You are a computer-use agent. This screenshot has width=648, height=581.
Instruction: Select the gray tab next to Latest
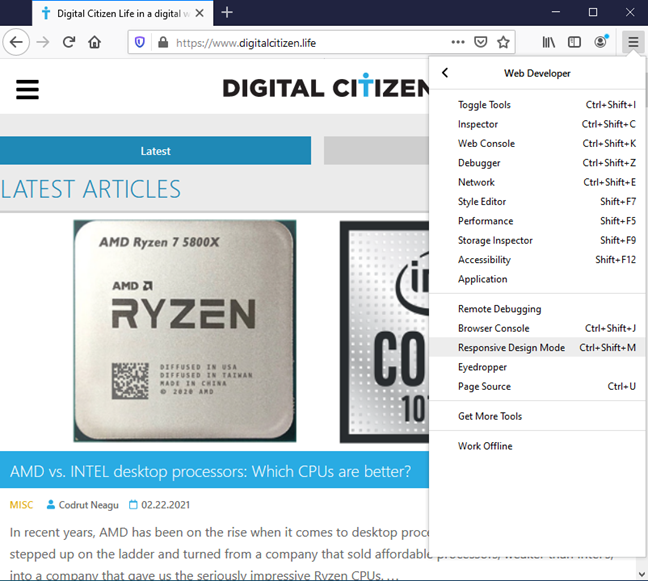click(376, 151)
